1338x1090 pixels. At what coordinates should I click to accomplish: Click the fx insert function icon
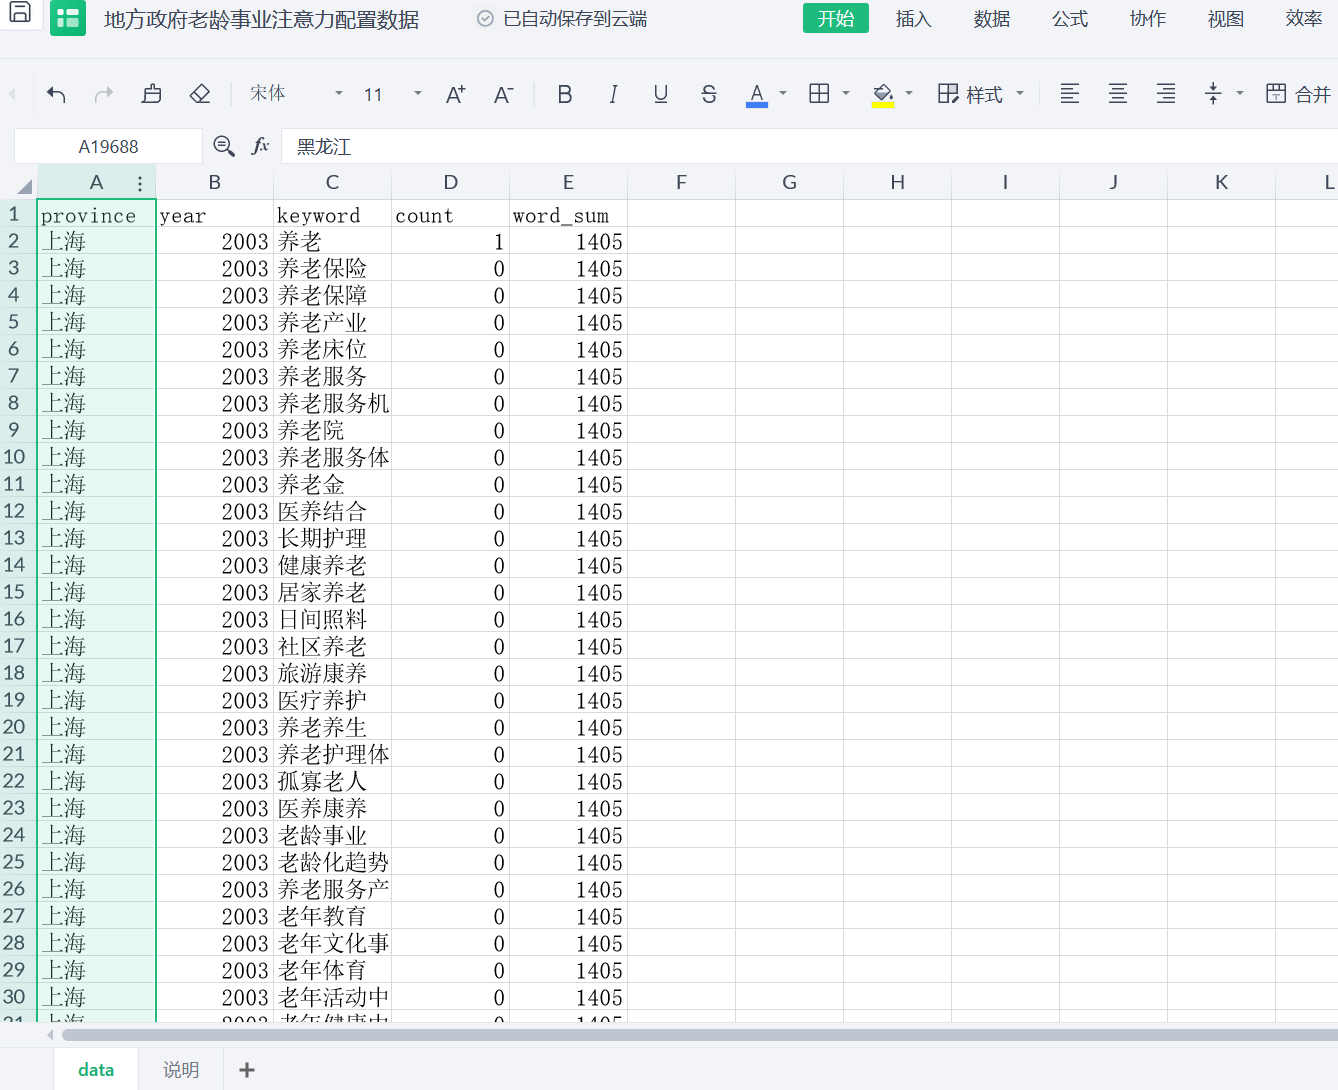pyautogui.click(x=261, y=147)
